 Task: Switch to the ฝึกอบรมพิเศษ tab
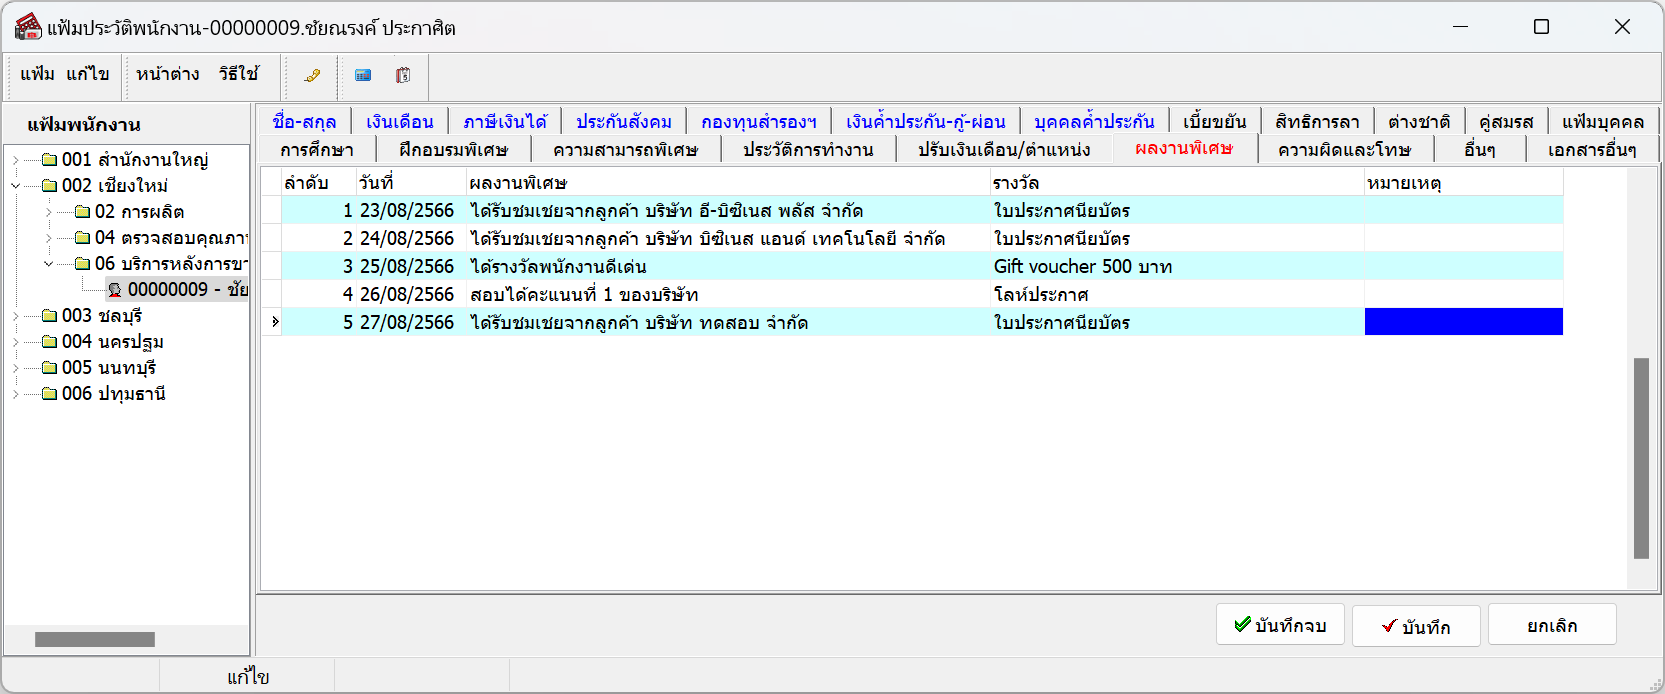[x=453, y=149]
